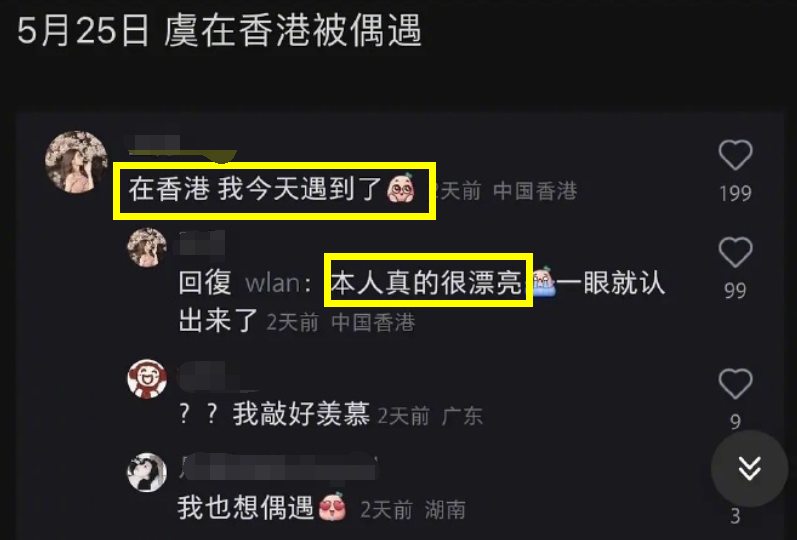Click the title 5月25日 虞在香港被偶遇
Image resolution: width=797 pixels, height=540 pixels.
point(220,31)
